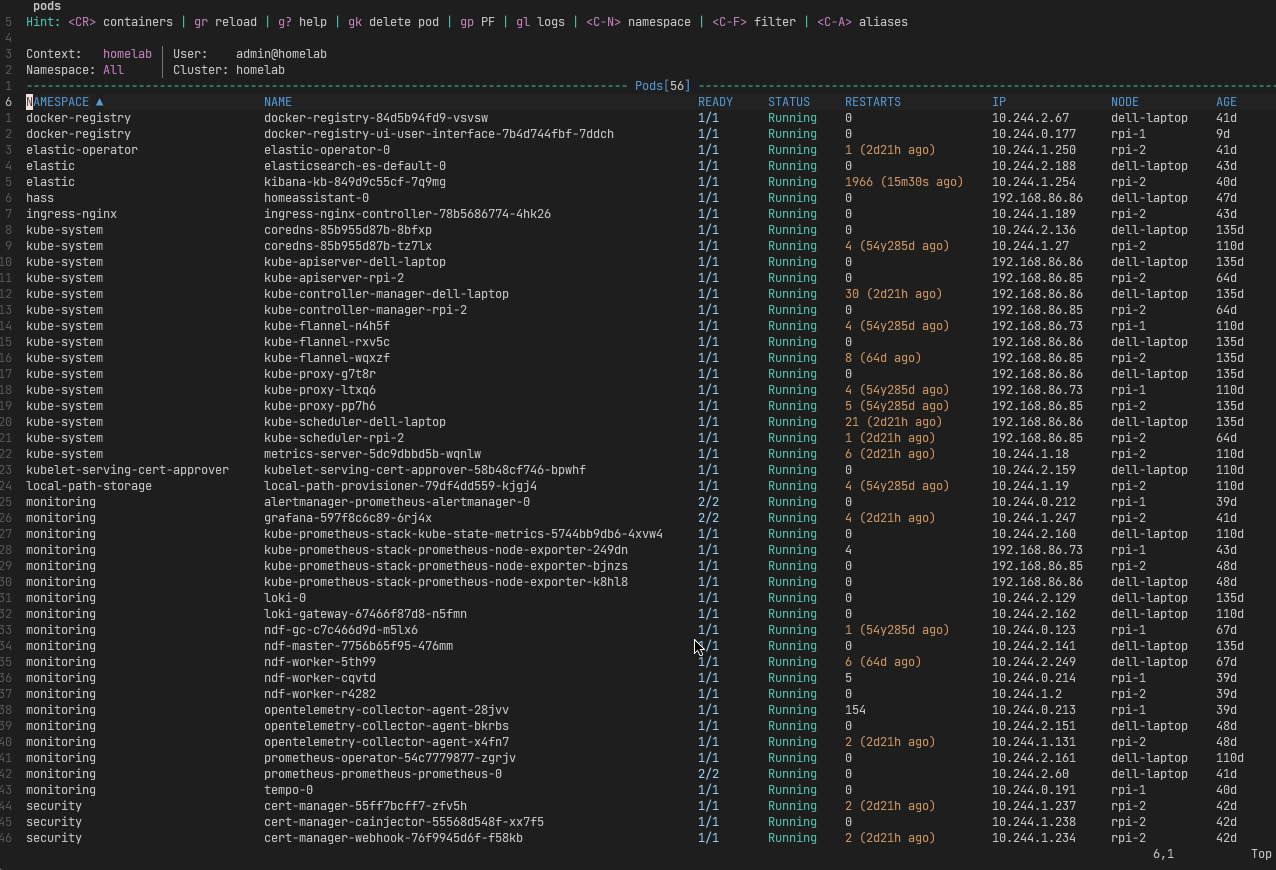1276x870 pixels.
Task: Select pod prometheus-prometheus-prometheus-0
Action: click(x=383, y=774)
